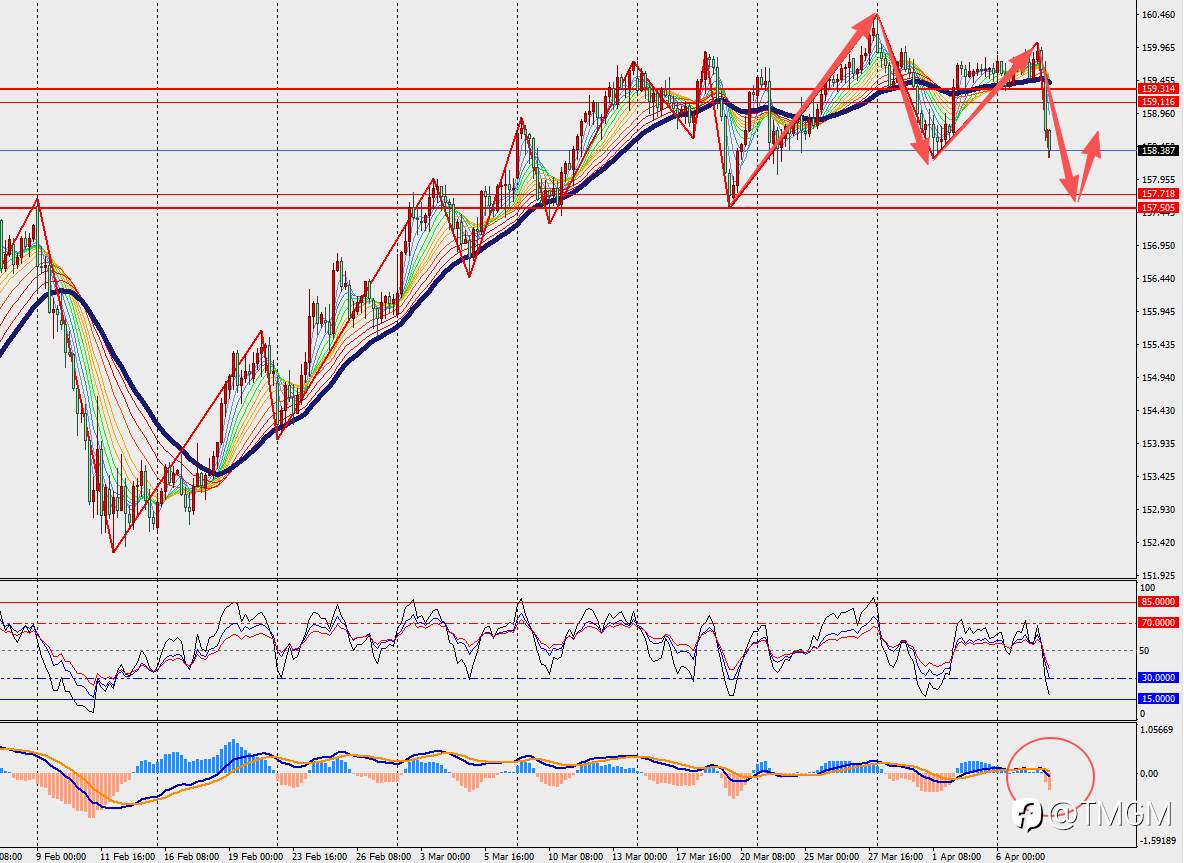
Task: Select the red 70.0000 oscillator level label
Action: point(1158,623)
